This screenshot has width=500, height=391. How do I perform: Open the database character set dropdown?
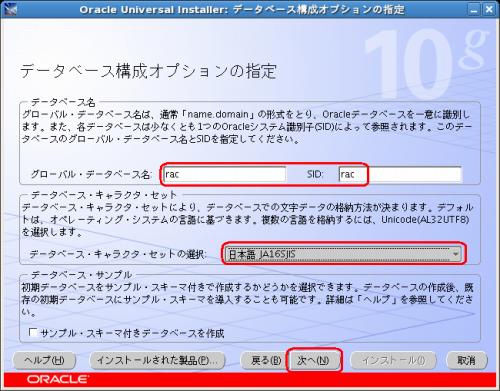[x=343, y=254]
